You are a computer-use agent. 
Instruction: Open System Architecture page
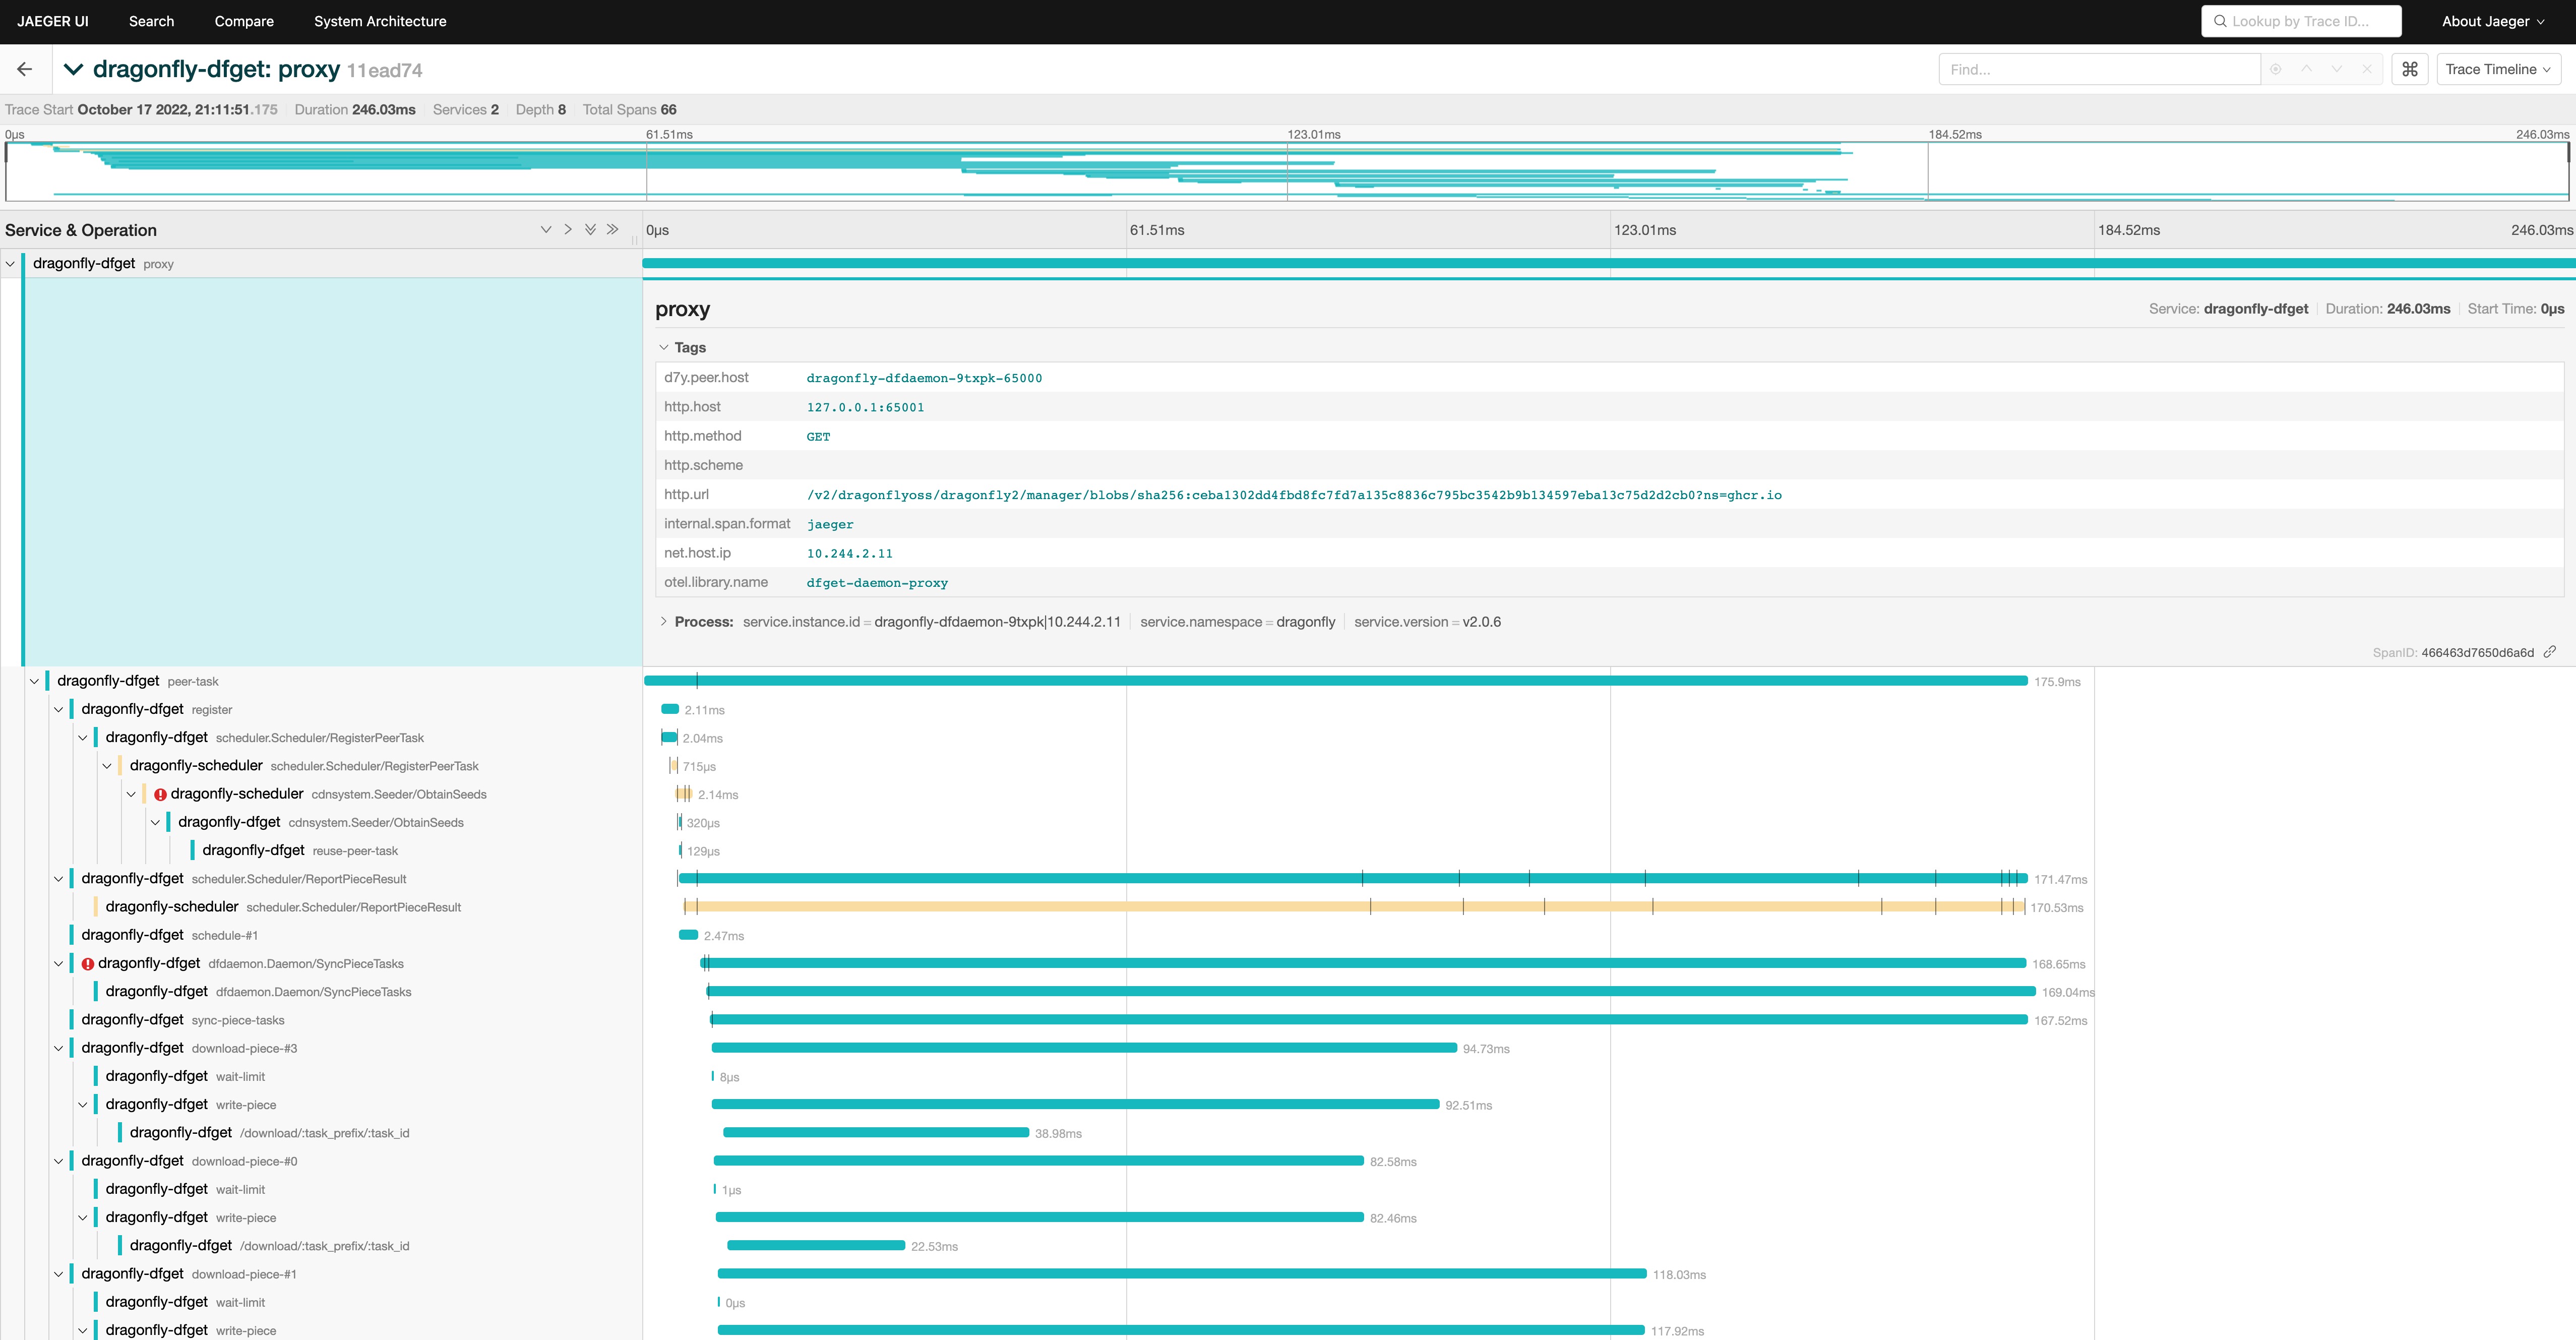point(380,21)
